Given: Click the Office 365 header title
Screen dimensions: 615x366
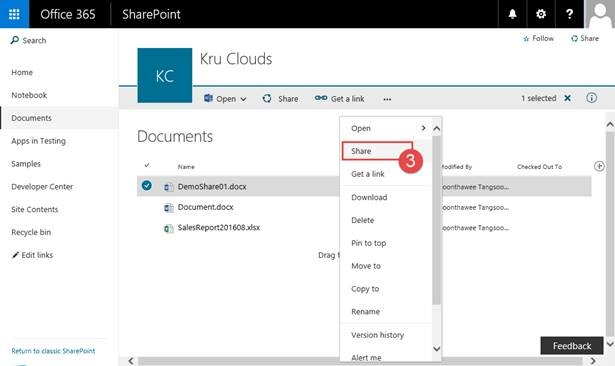Looking at the screenshot, I should pyautogui.click(x=68, y=15).
